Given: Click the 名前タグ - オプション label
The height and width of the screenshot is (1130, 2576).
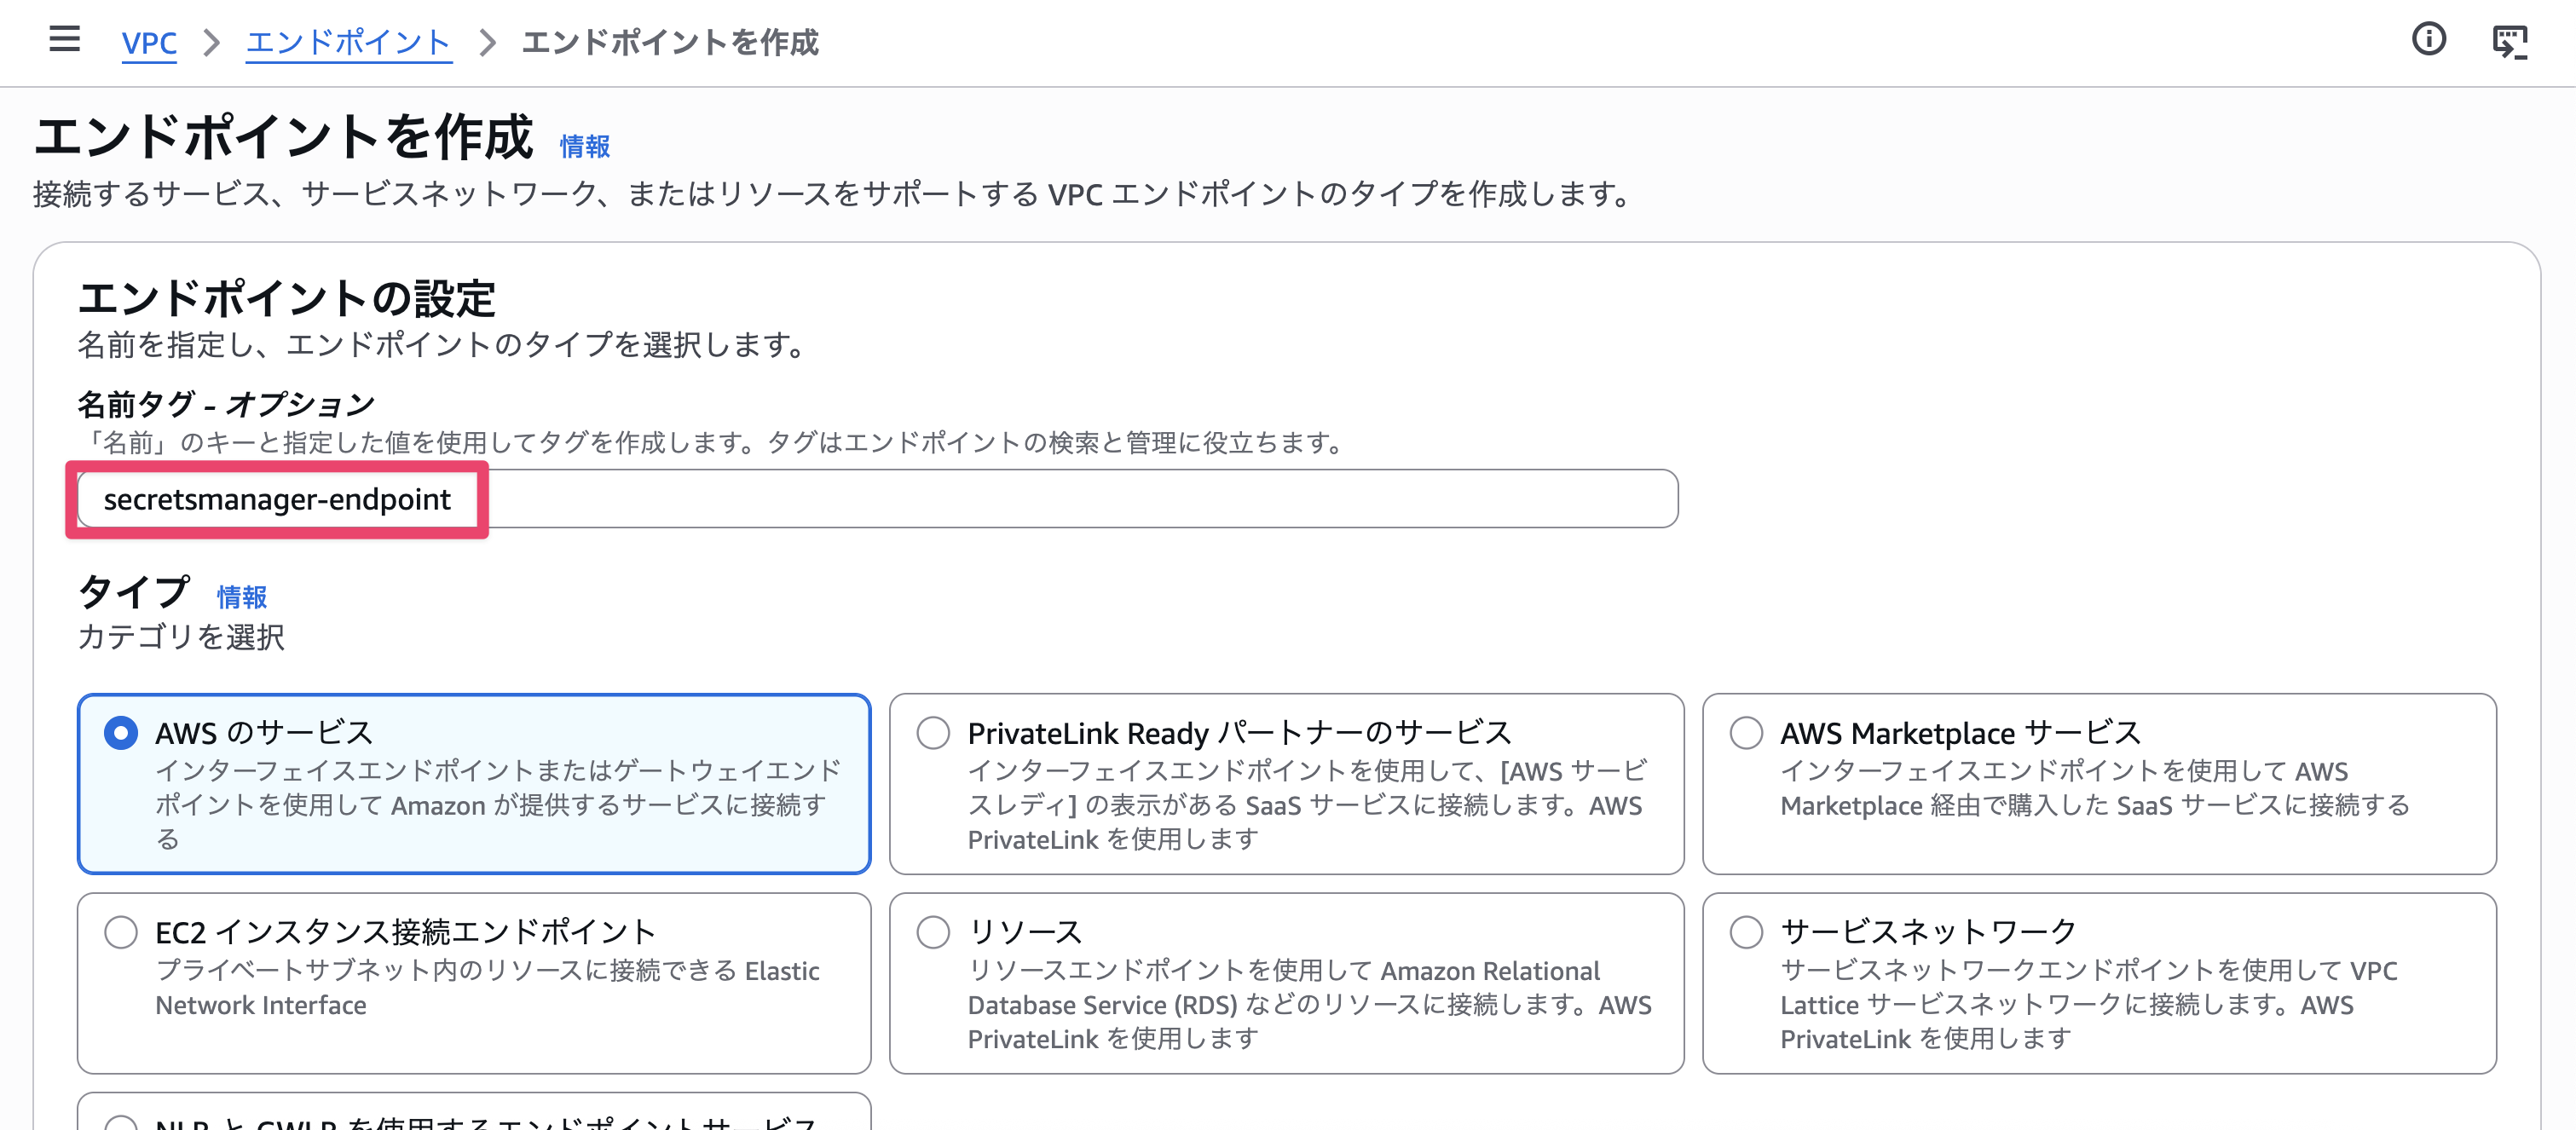Looking at the screenshot, I should [226, 404].
